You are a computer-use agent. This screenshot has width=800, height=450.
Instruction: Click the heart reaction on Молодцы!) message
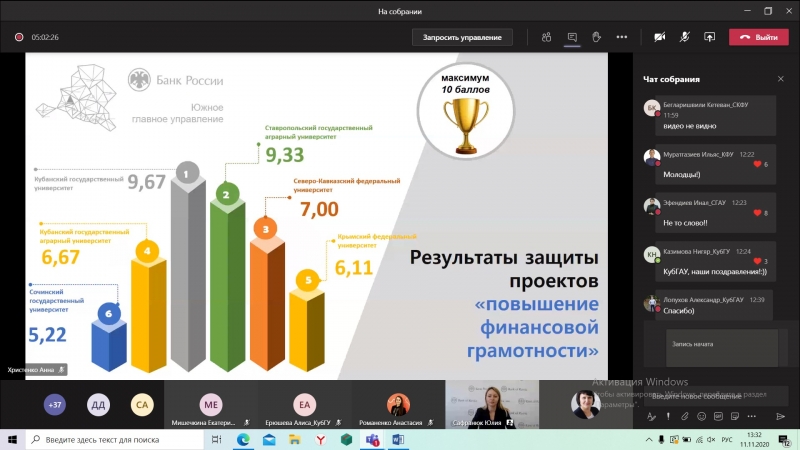(x=757, y=164)
